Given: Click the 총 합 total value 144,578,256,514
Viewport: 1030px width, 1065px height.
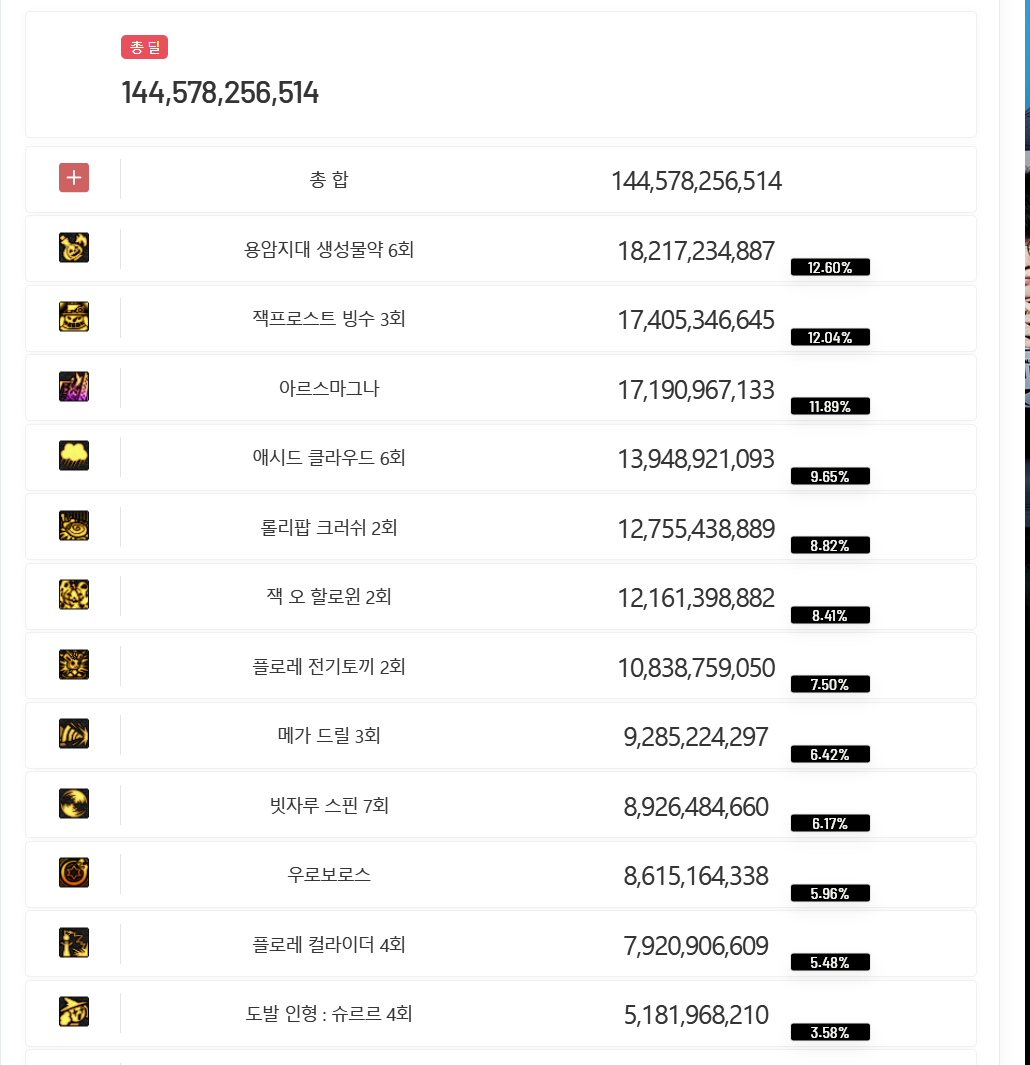Looking at the screenshot, I should [x=696, y=181].
